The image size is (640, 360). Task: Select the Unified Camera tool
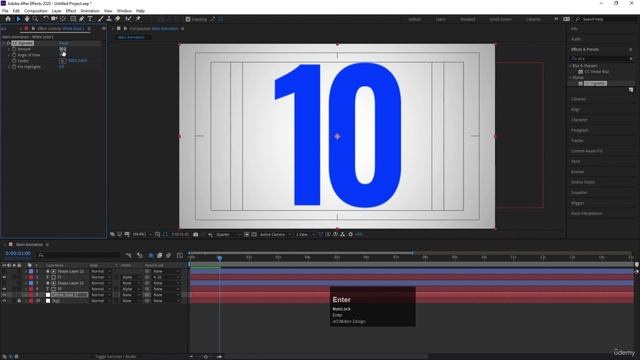click(54, 19)
